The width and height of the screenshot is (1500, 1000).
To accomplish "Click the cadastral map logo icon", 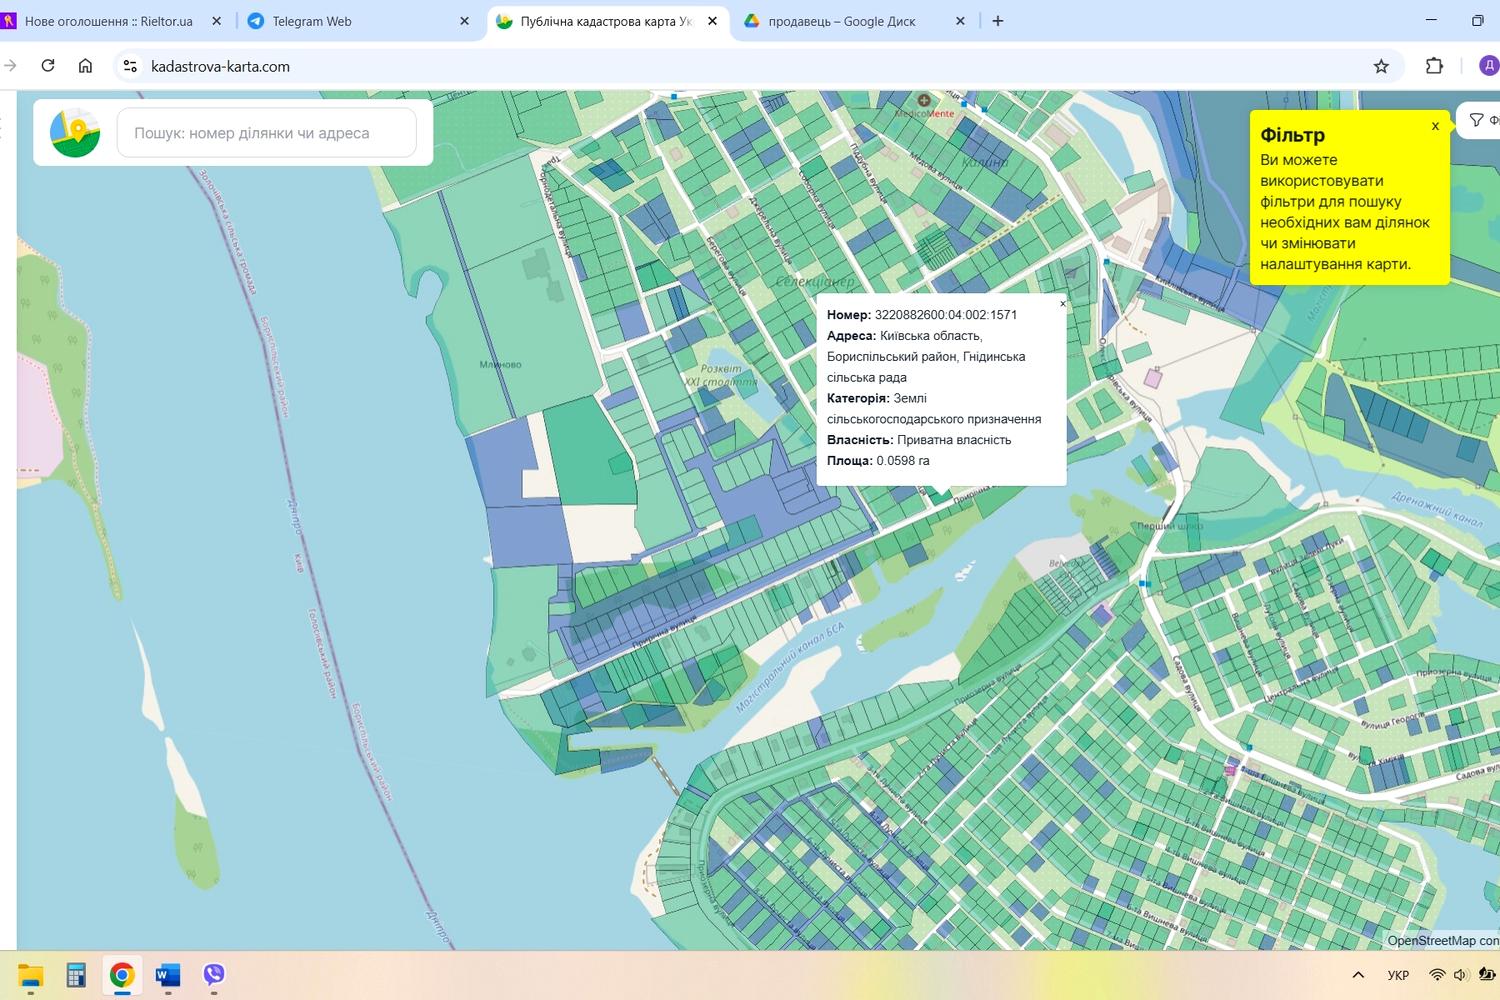I will click(x=75, y=133).
